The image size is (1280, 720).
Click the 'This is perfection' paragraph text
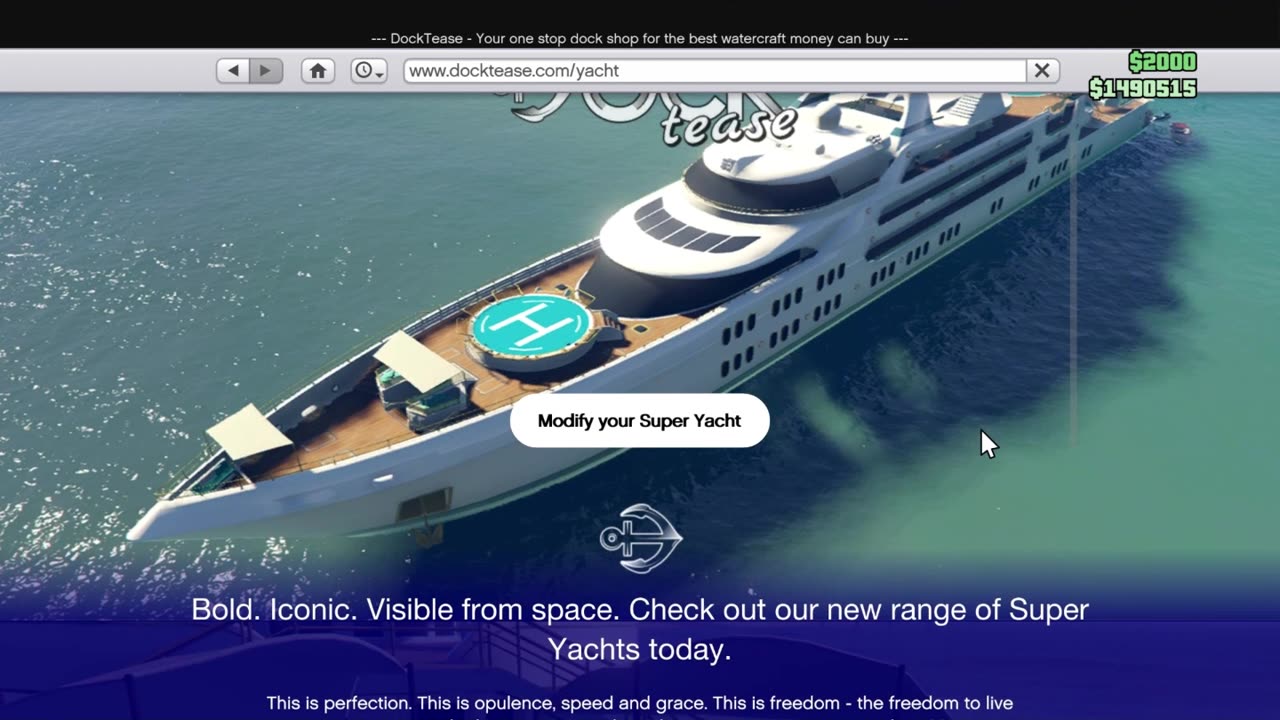tap(640, 706)
